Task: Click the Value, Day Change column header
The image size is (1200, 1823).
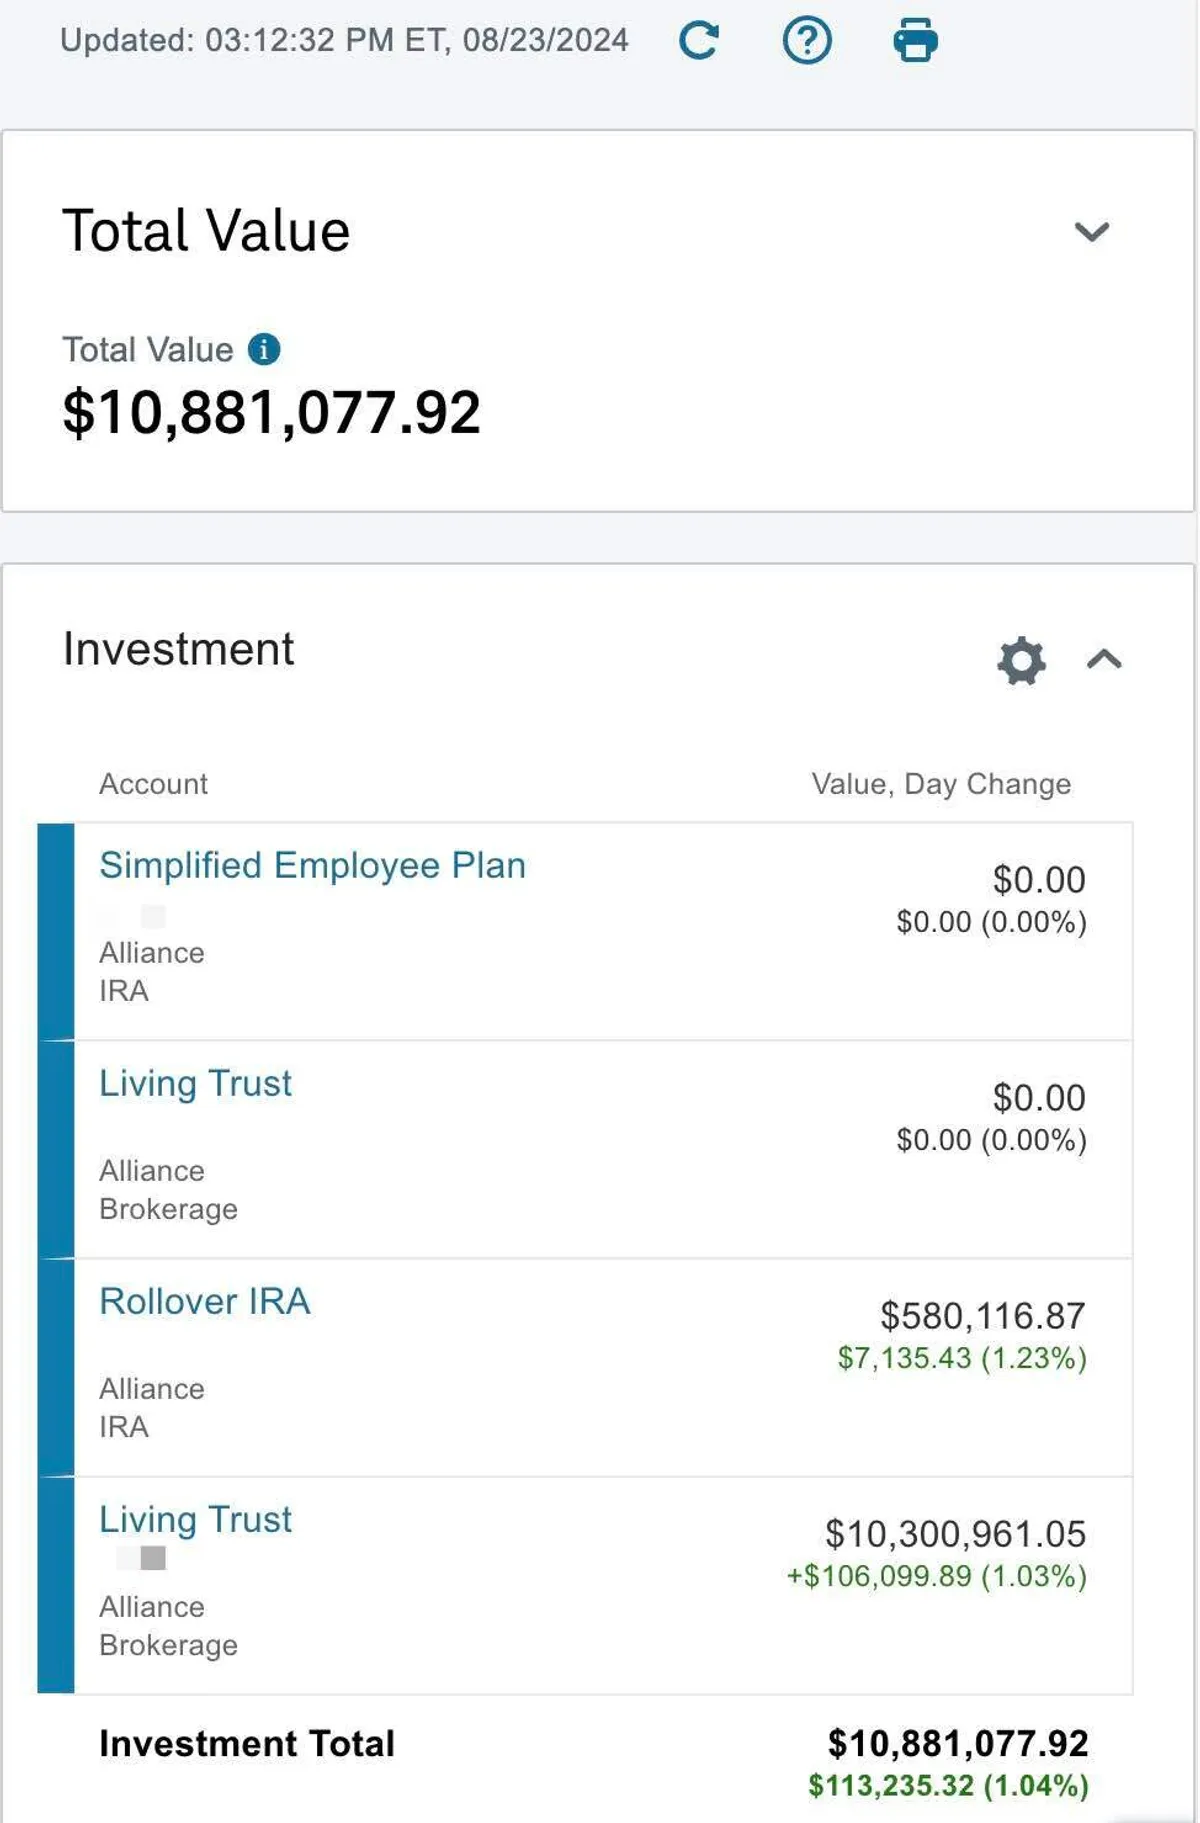Action: (x=940, y=784)
